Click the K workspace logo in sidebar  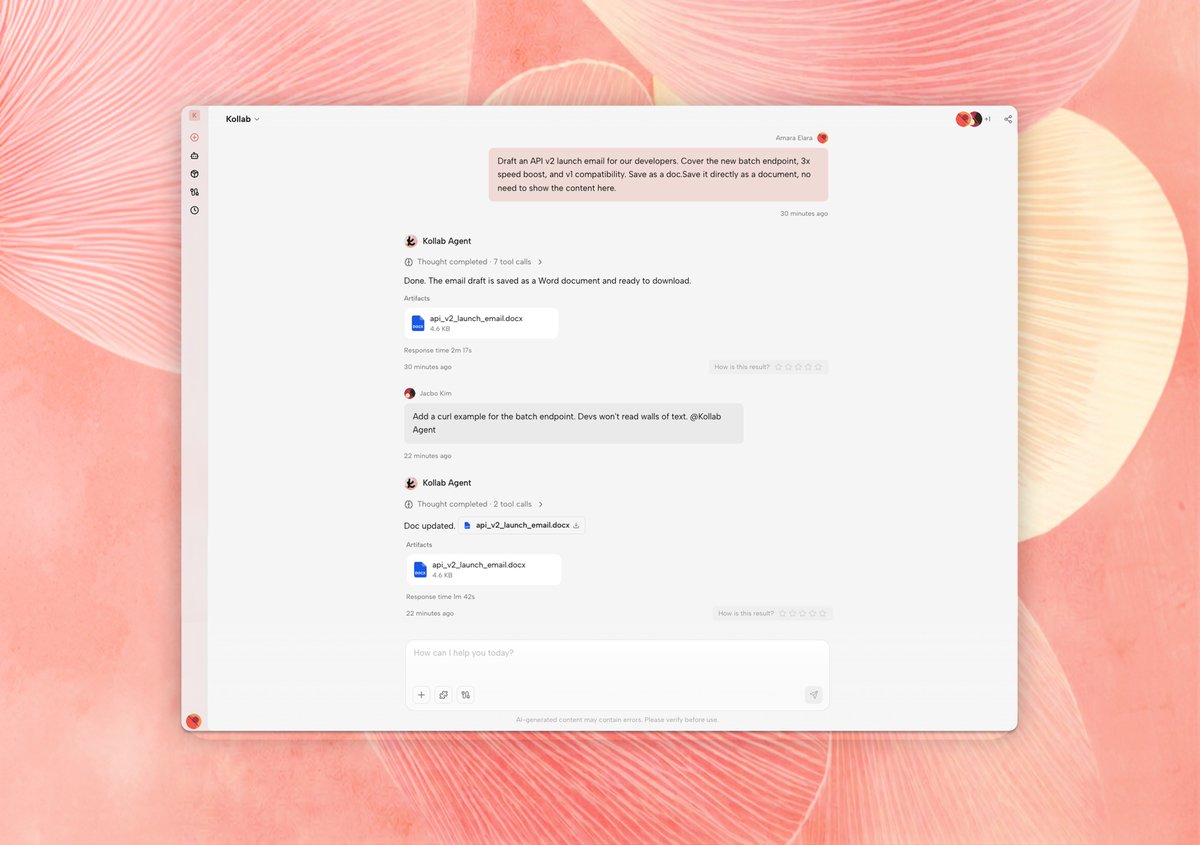[194, 116]
